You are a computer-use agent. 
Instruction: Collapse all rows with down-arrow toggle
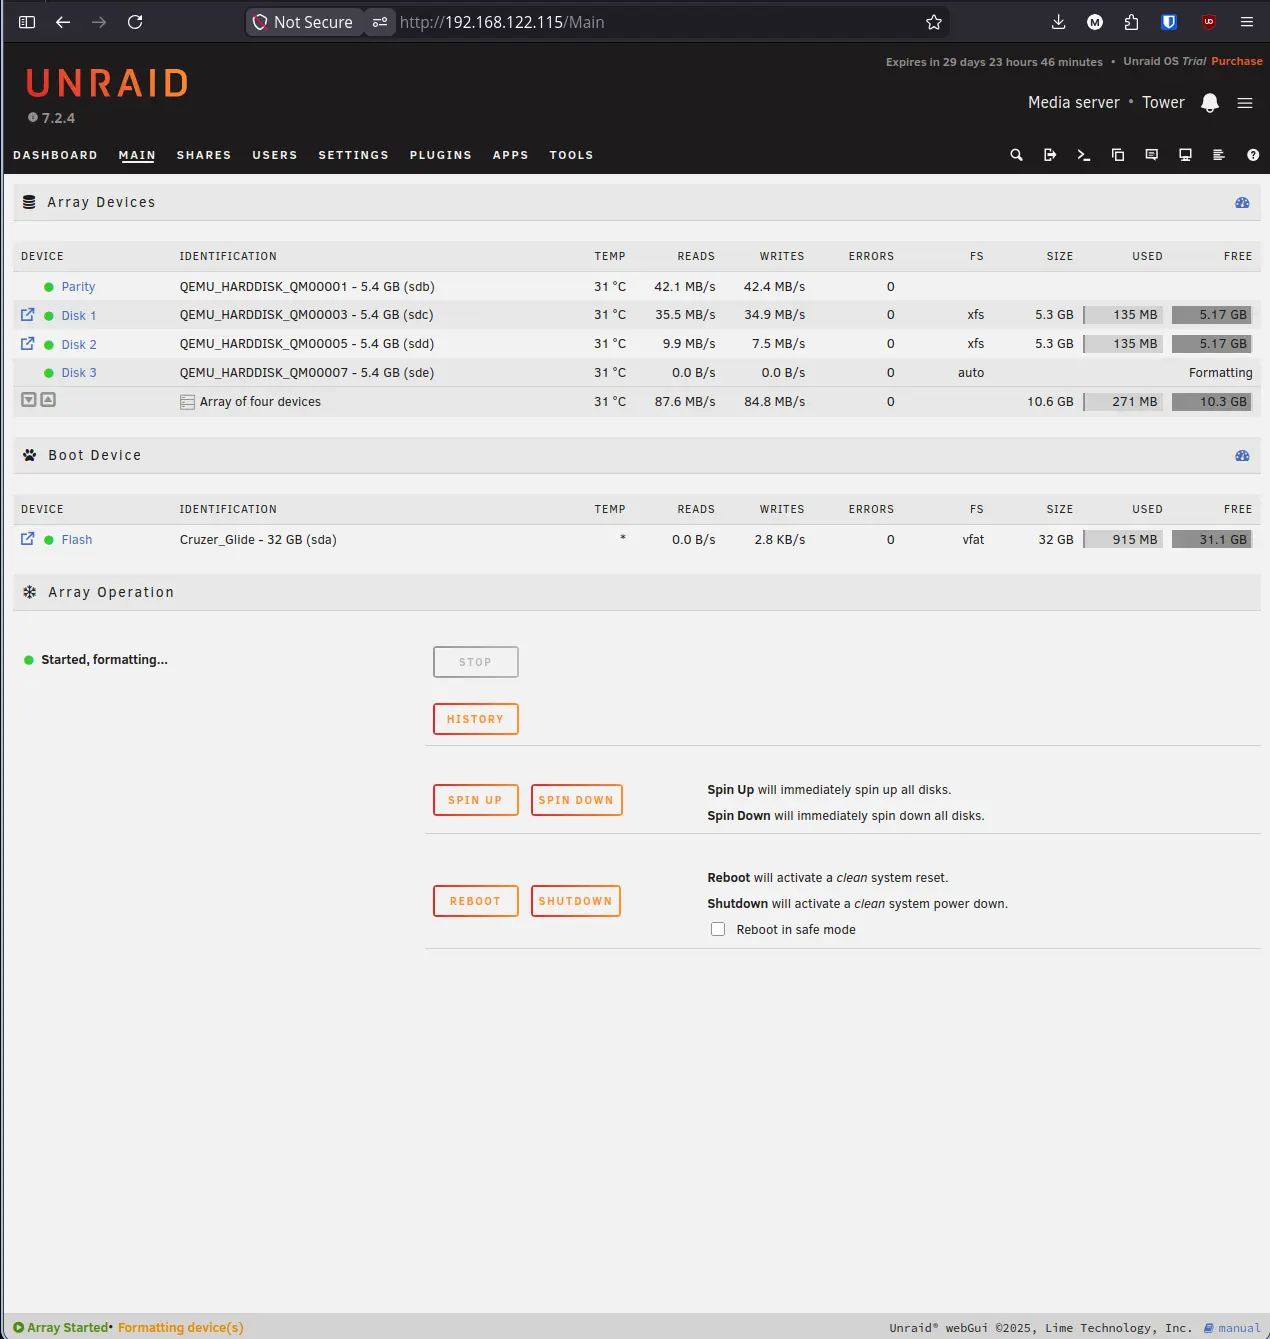click(x=29, y=400)
